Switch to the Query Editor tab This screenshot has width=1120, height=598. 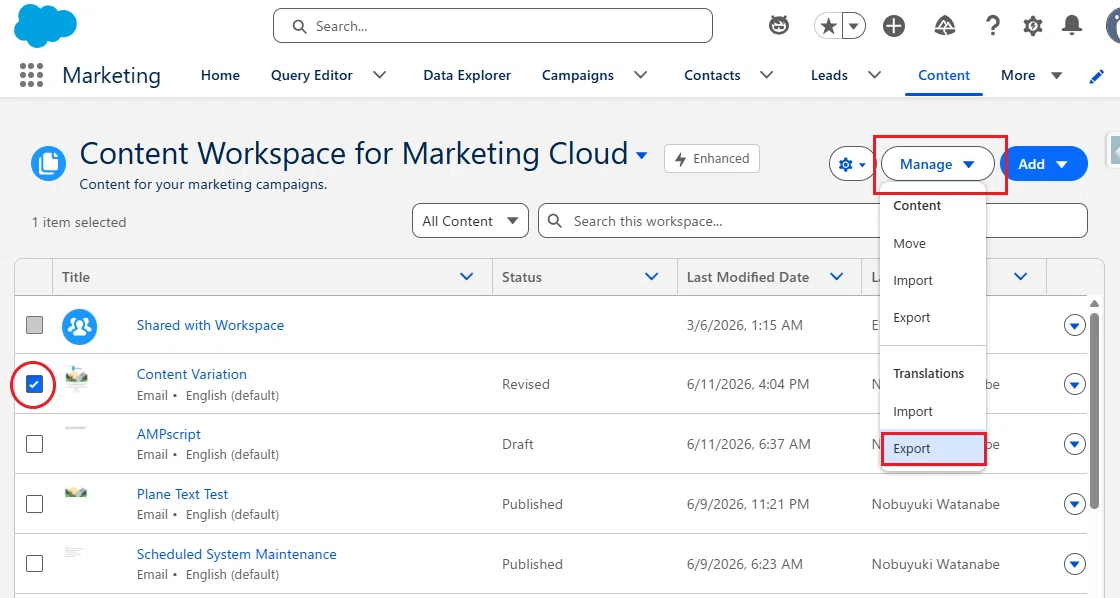point(311,75)
